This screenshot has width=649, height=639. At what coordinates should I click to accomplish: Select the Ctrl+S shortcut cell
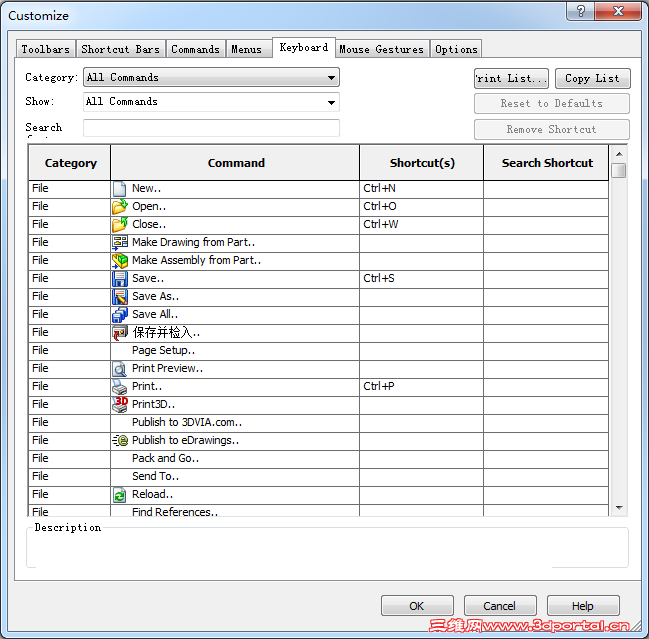422,279
